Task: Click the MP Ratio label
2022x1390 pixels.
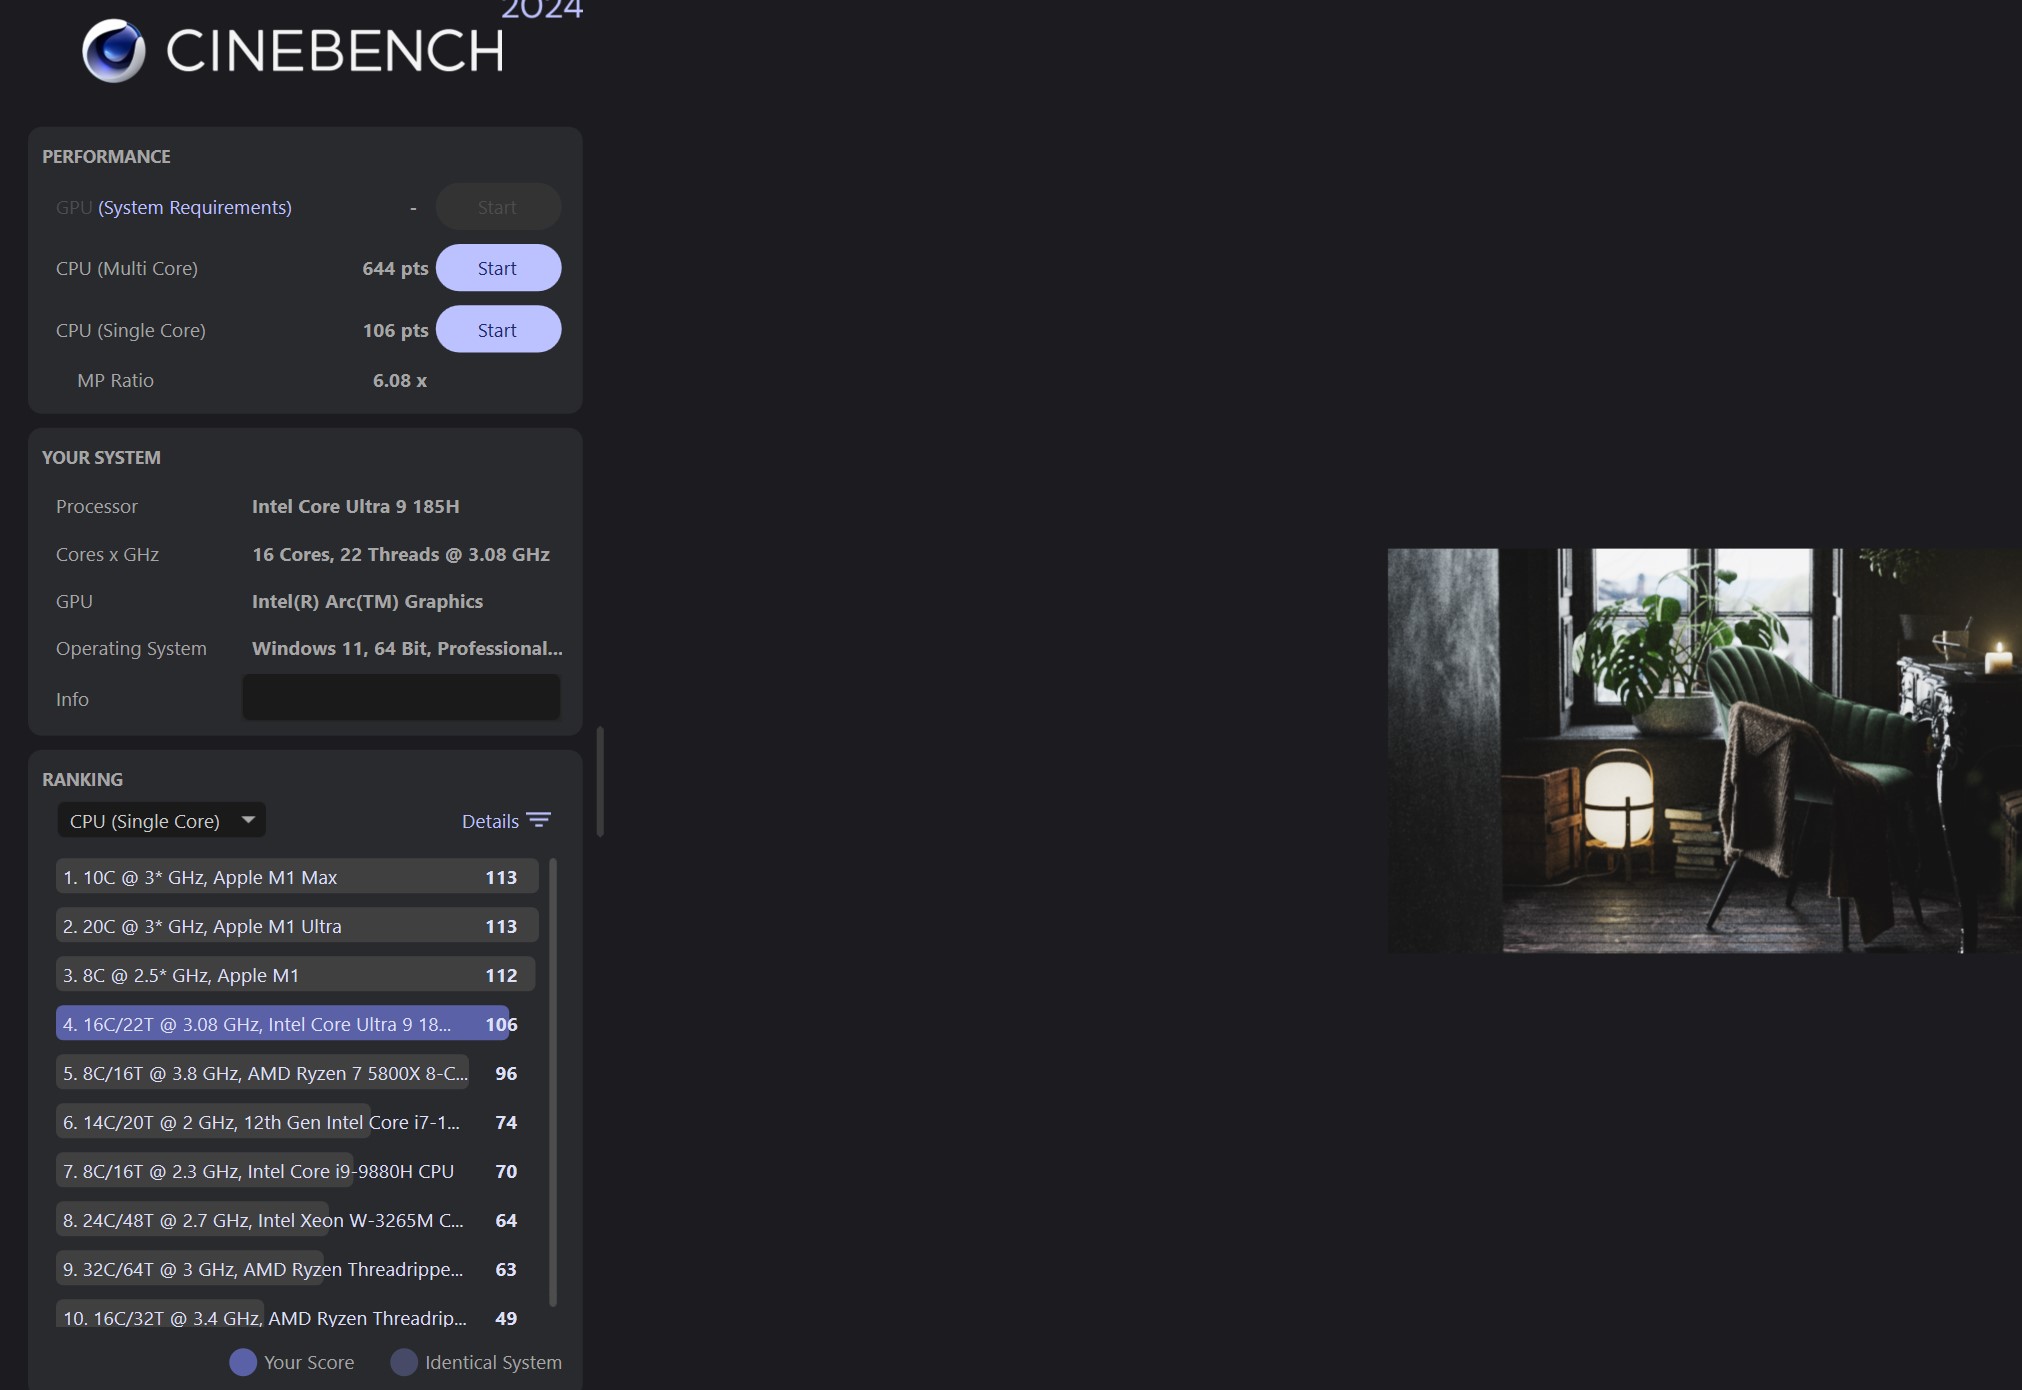Action: [x=116, y=380]
